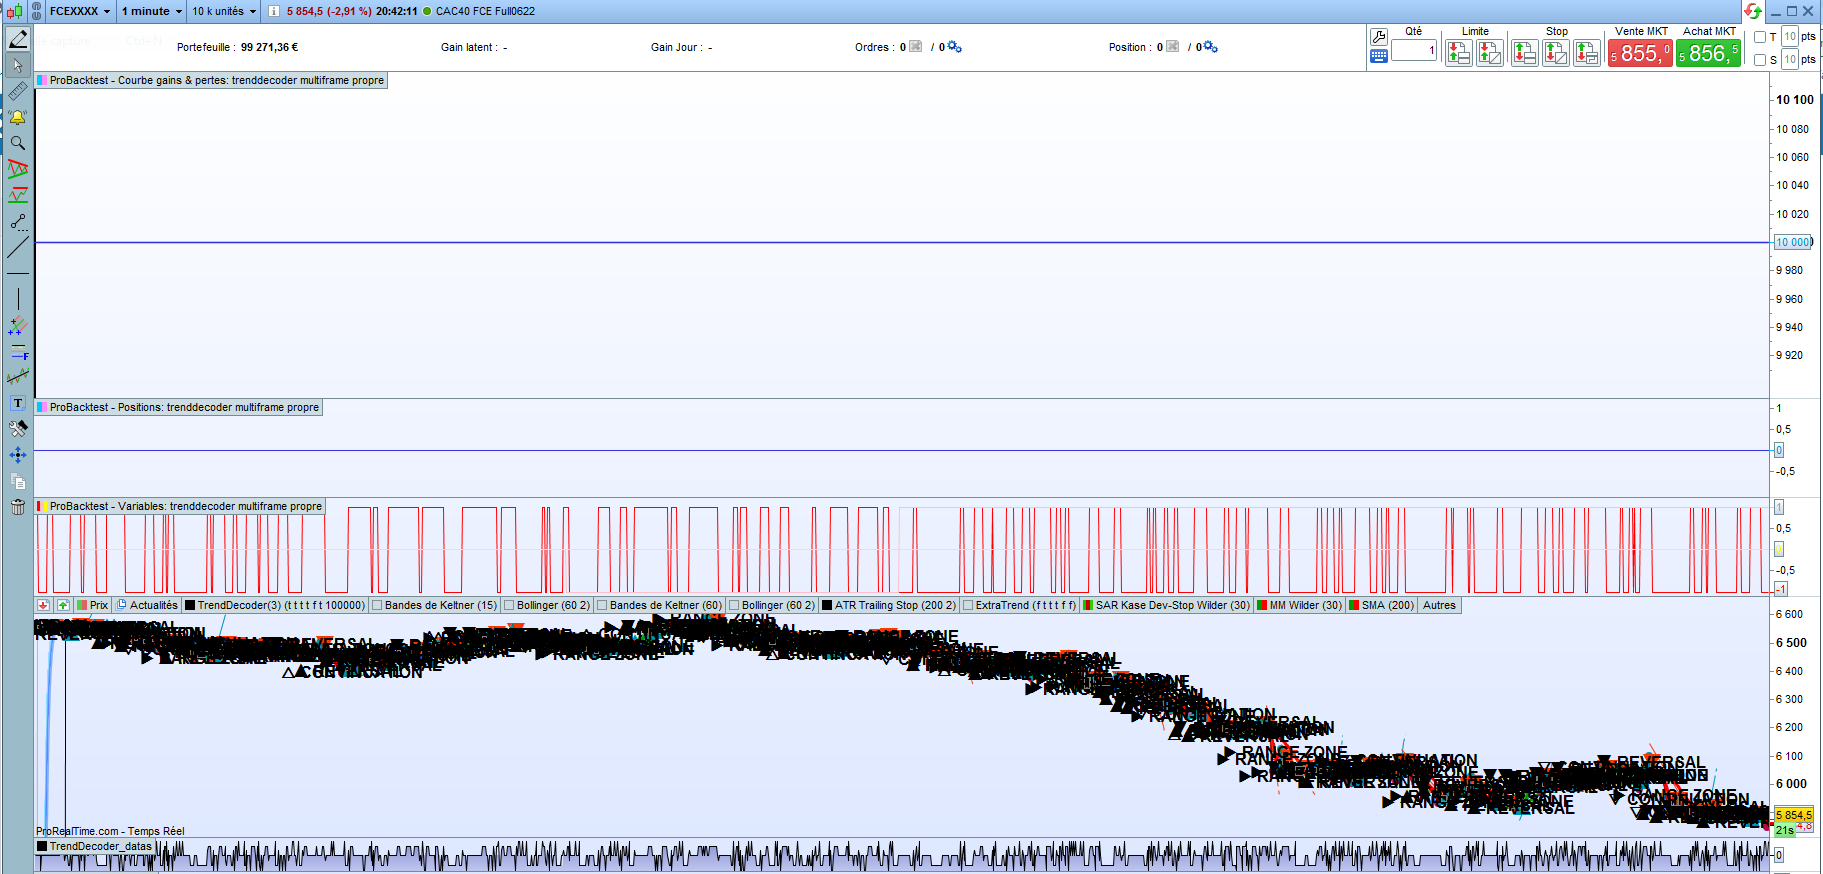Click the Portefeuille value 99 271,36 €
Image resolution: width=1823 pixels, height=874 pixels.
[270, 47]
